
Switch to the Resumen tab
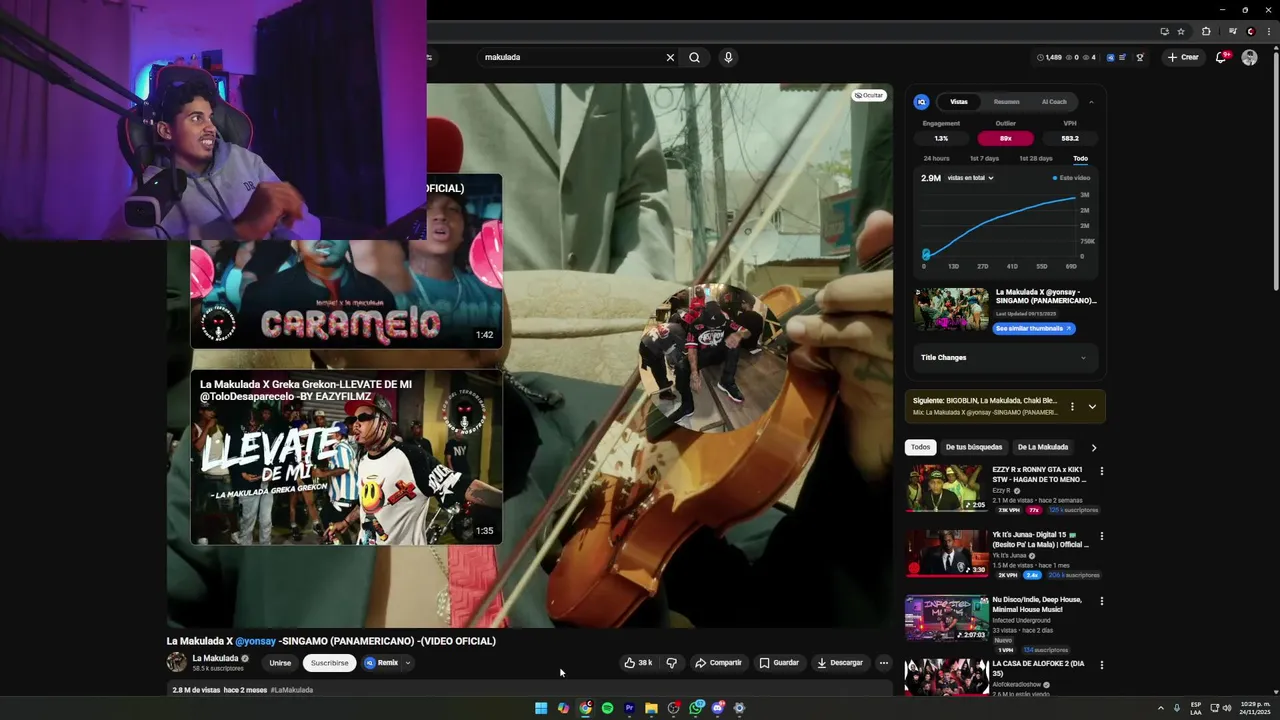pos(1007,102)
